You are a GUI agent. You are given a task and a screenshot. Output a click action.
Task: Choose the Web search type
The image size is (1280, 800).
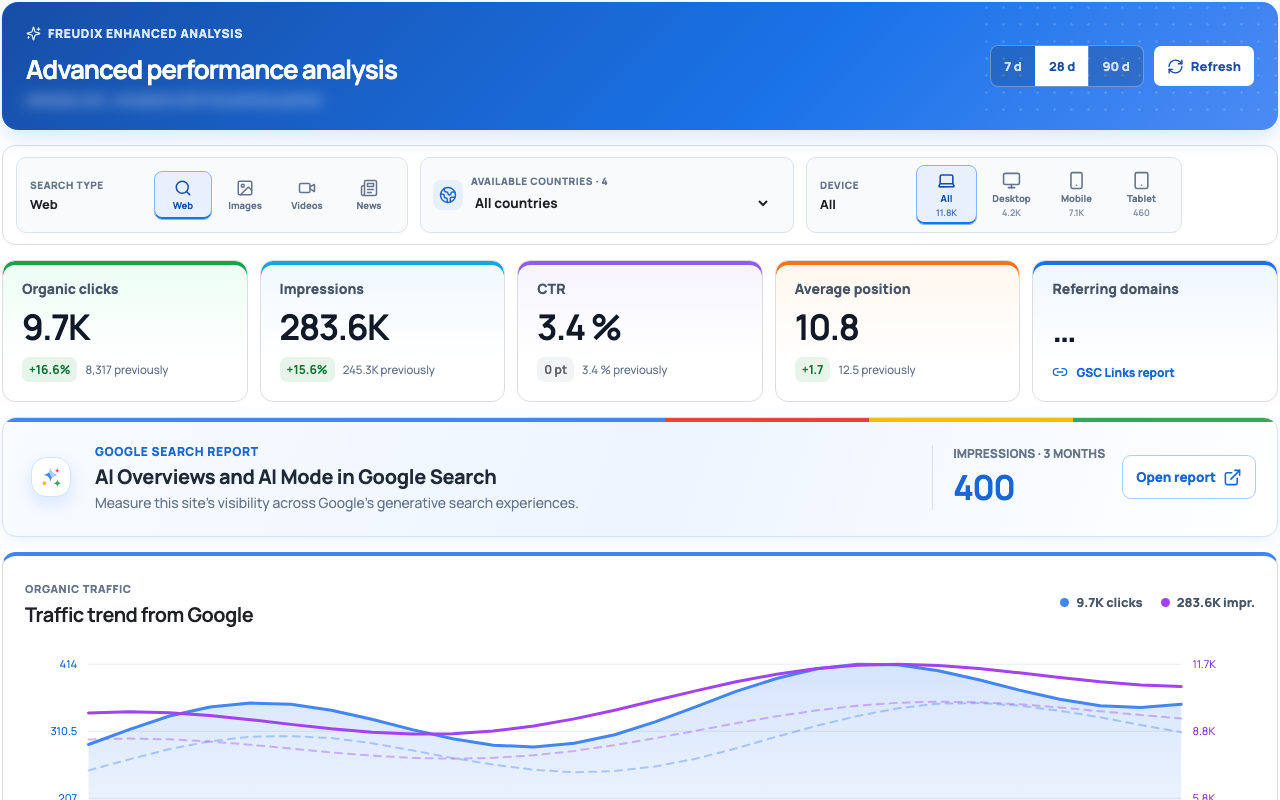point(183,195)
